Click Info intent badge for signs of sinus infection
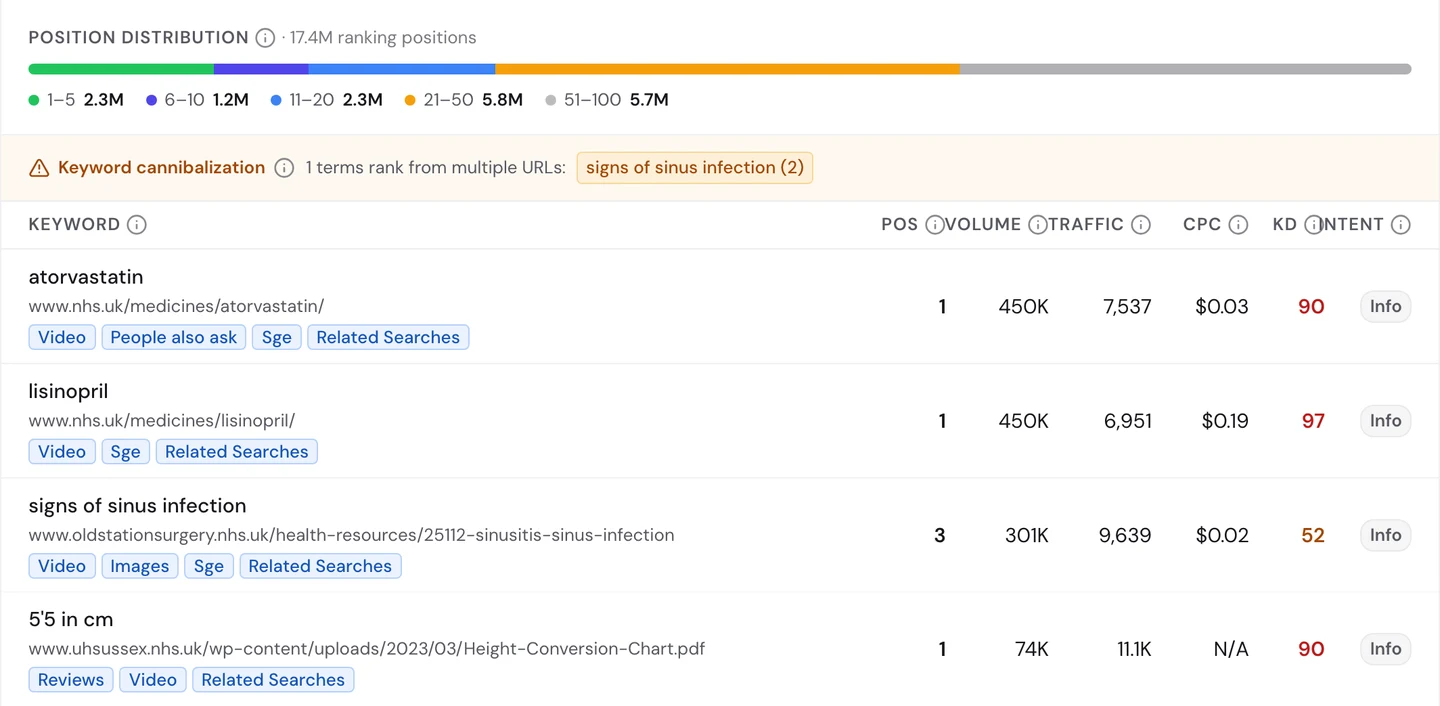The height and width of the screenshot is (706, 1440). 1385,535
